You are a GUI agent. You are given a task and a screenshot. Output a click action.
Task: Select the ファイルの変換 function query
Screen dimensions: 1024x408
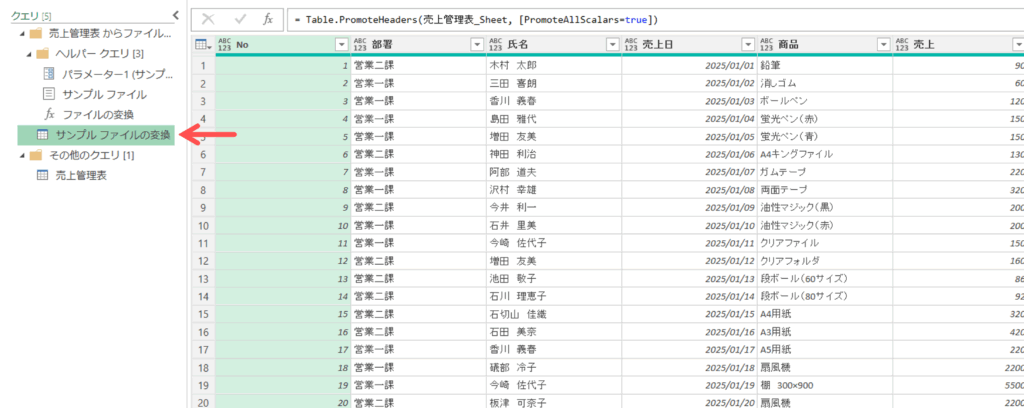click(x=98, y=114)
